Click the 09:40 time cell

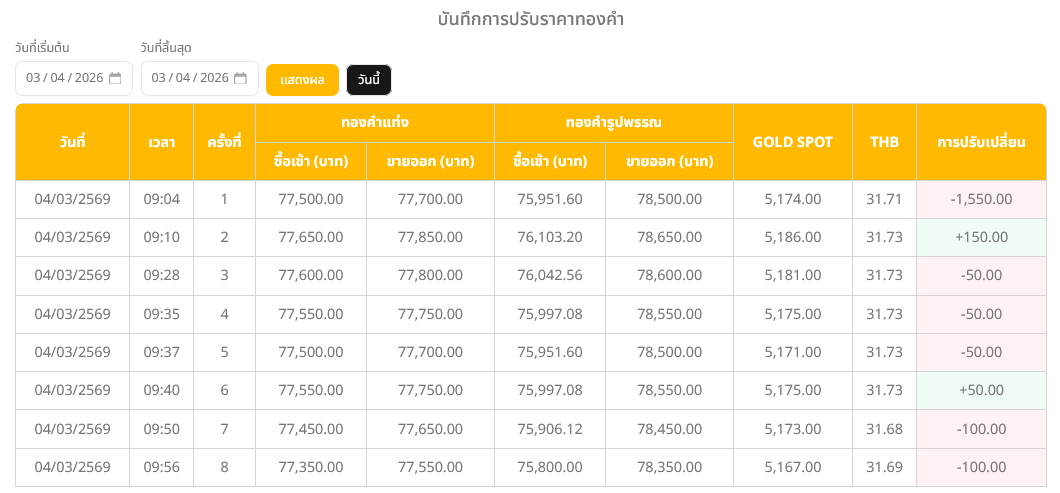(161, 390)
